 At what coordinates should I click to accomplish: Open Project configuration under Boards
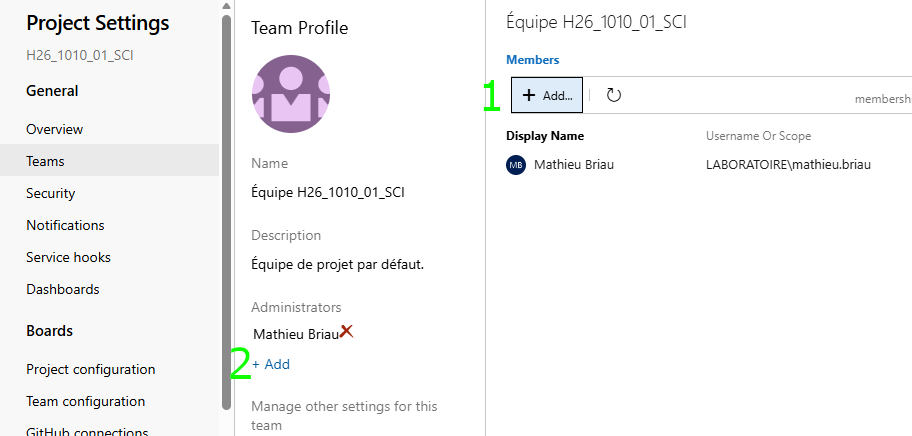click(91, 369)
